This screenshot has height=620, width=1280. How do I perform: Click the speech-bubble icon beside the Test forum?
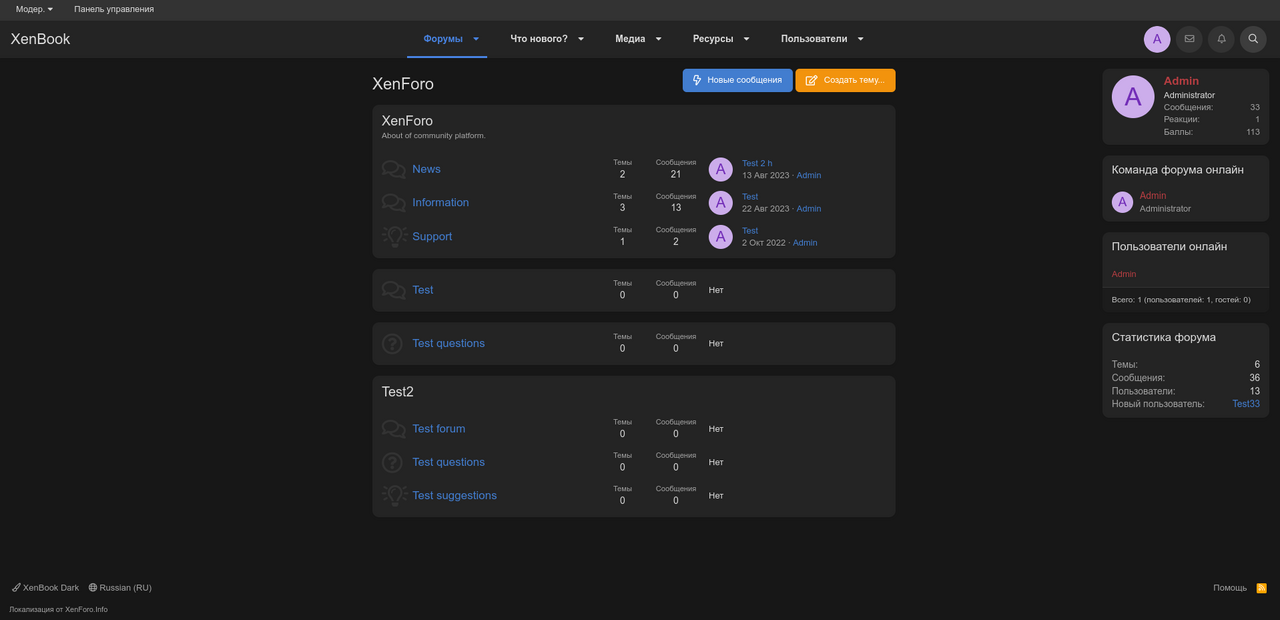[x=394, y=290]
